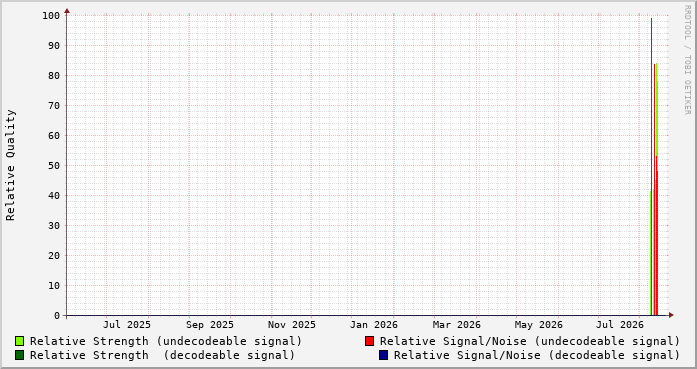The image size is (697, 369).
Task: Click the 100 value on the y-axis
Action: coord(51,16)
